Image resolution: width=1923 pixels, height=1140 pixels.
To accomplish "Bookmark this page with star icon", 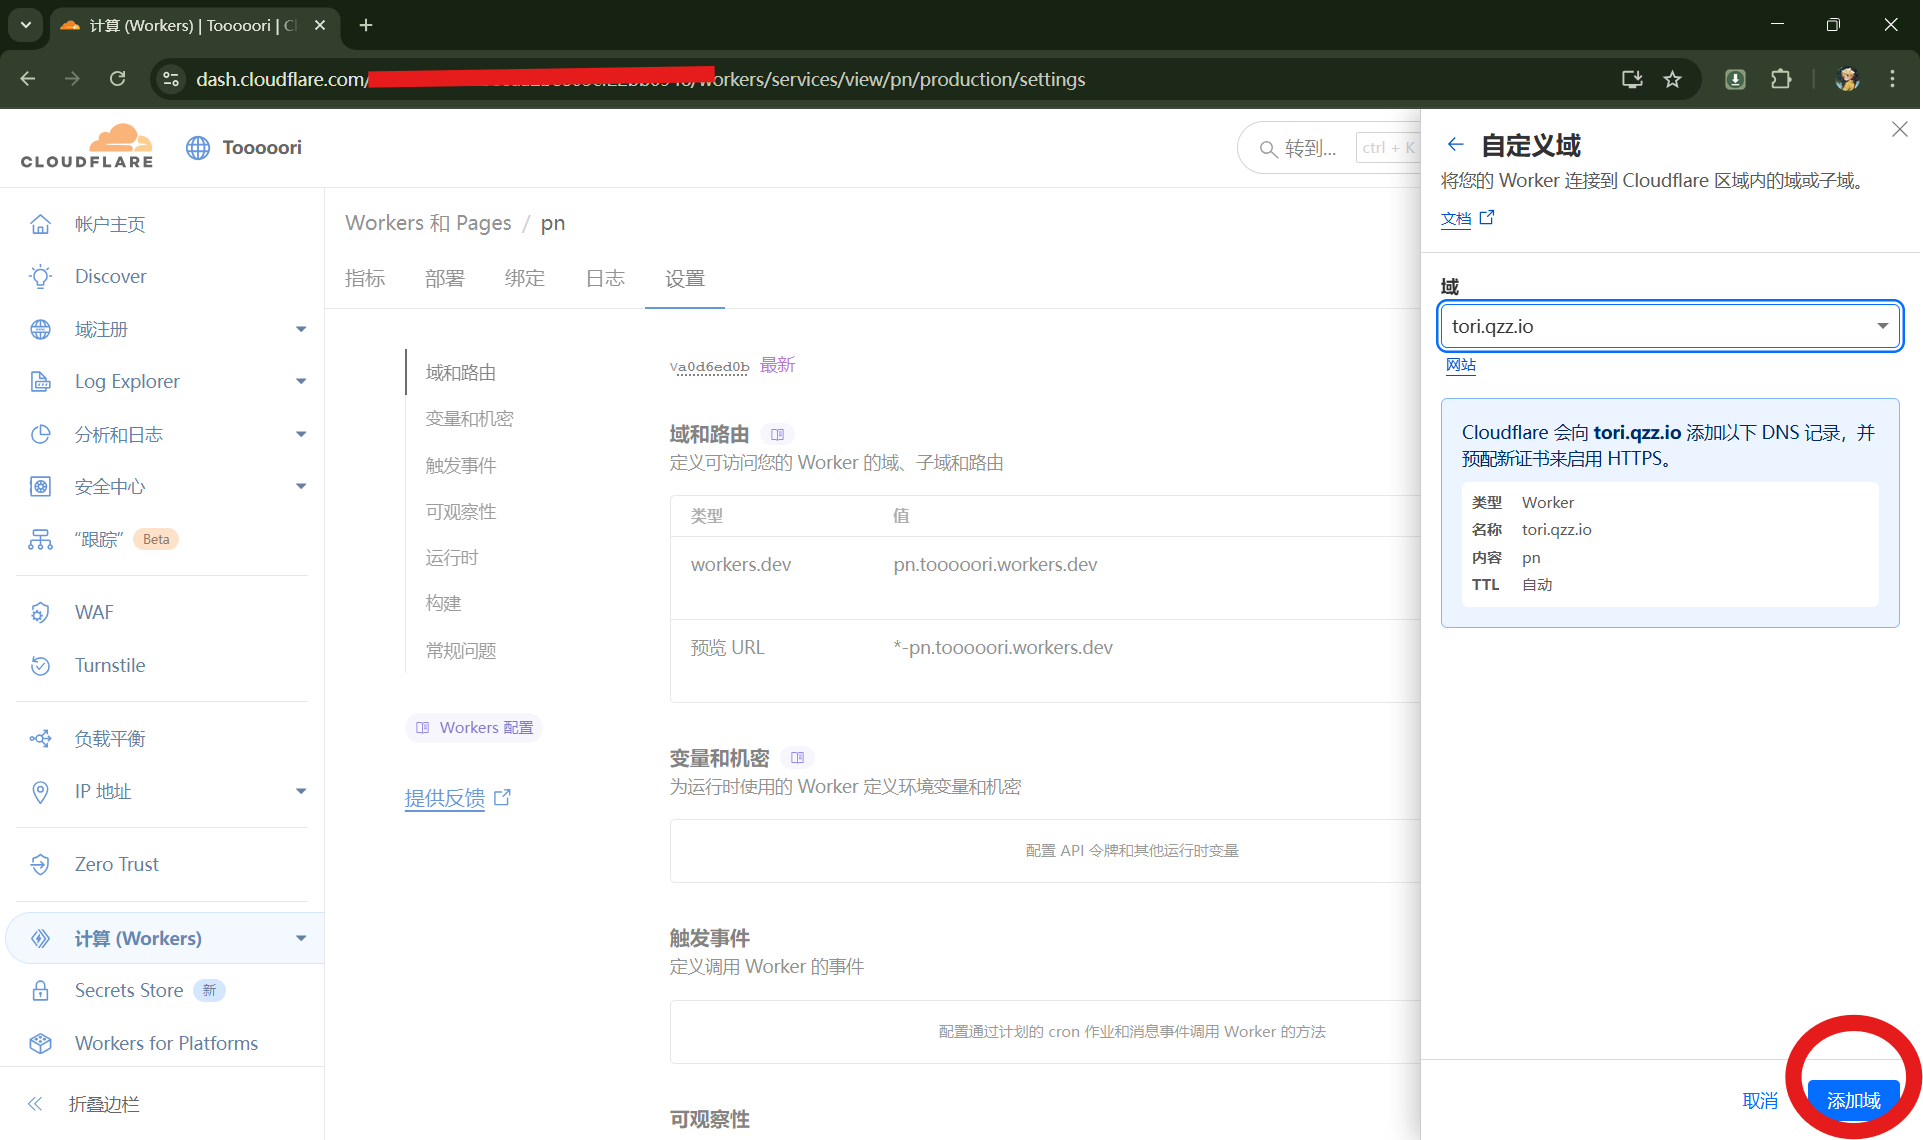I will click(1672, 79).
